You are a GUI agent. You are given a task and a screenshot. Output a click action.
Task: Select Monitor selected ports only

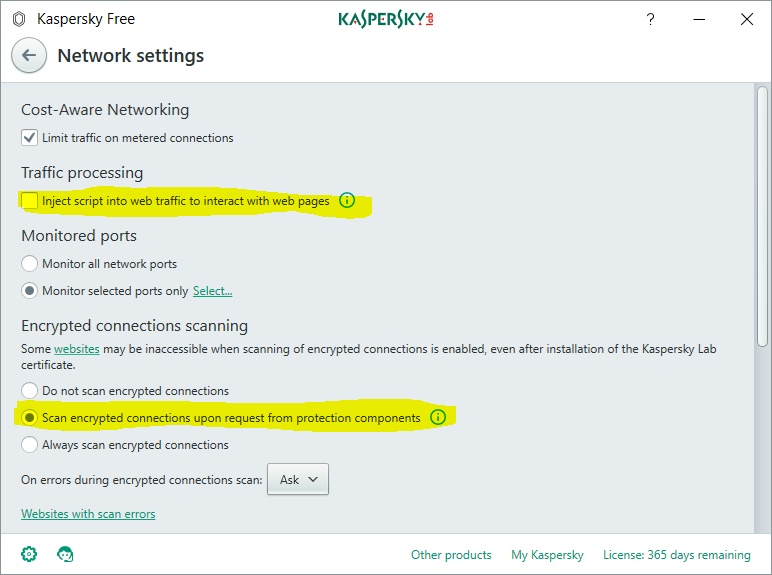click(30, 291)
